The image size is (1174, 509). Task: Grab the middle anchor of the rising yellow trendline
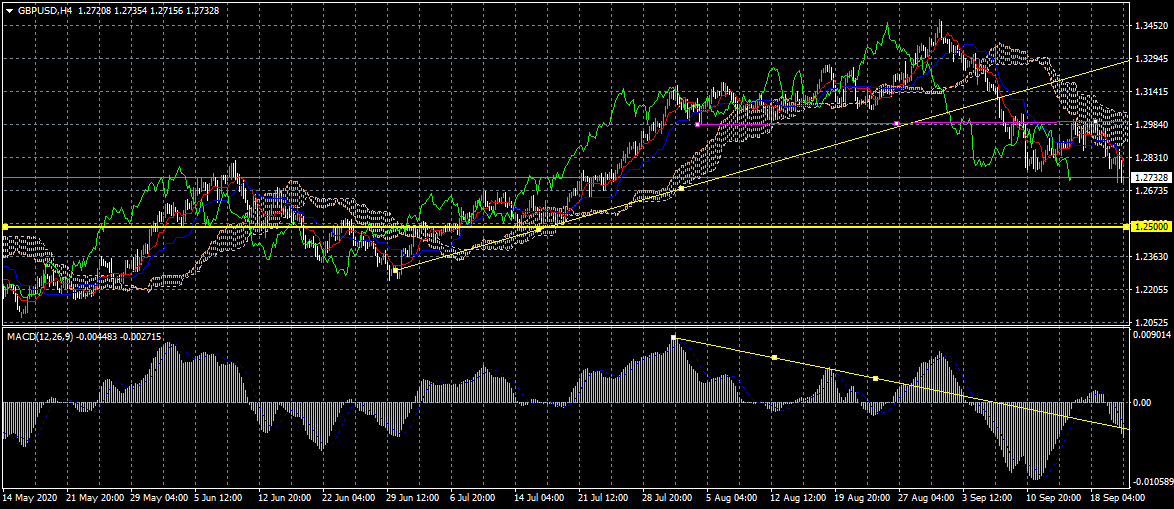539,229
